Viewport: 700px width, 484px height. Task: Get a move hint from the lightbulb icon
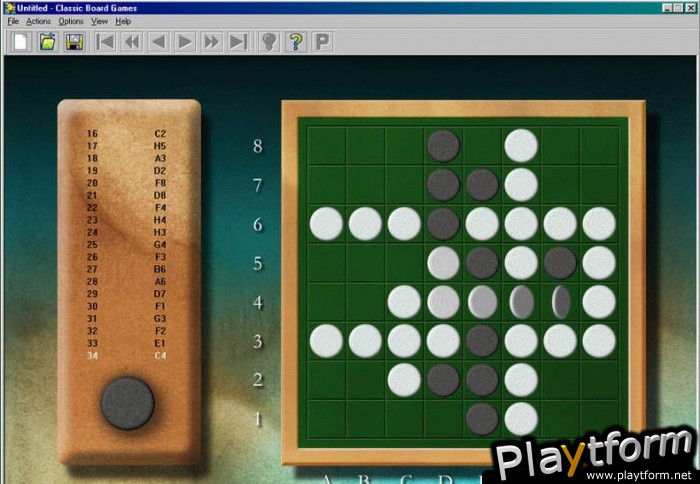[x=269, y=42]
